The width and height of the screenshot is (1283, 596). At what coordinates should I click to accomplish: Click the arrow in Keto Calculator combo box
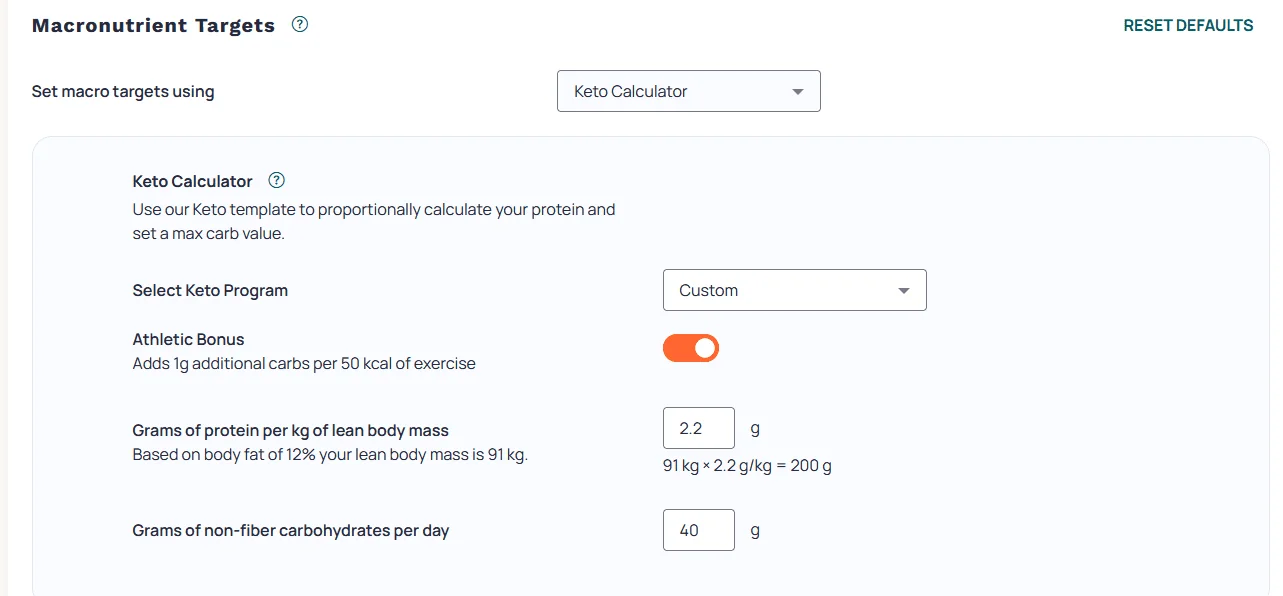[798, 92]
